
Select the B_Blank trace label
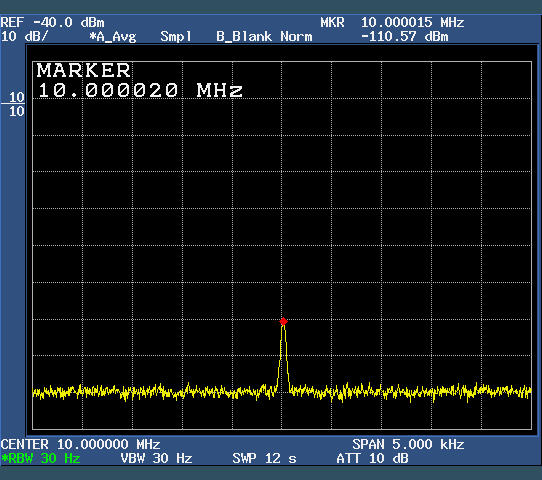coord(244,36)
